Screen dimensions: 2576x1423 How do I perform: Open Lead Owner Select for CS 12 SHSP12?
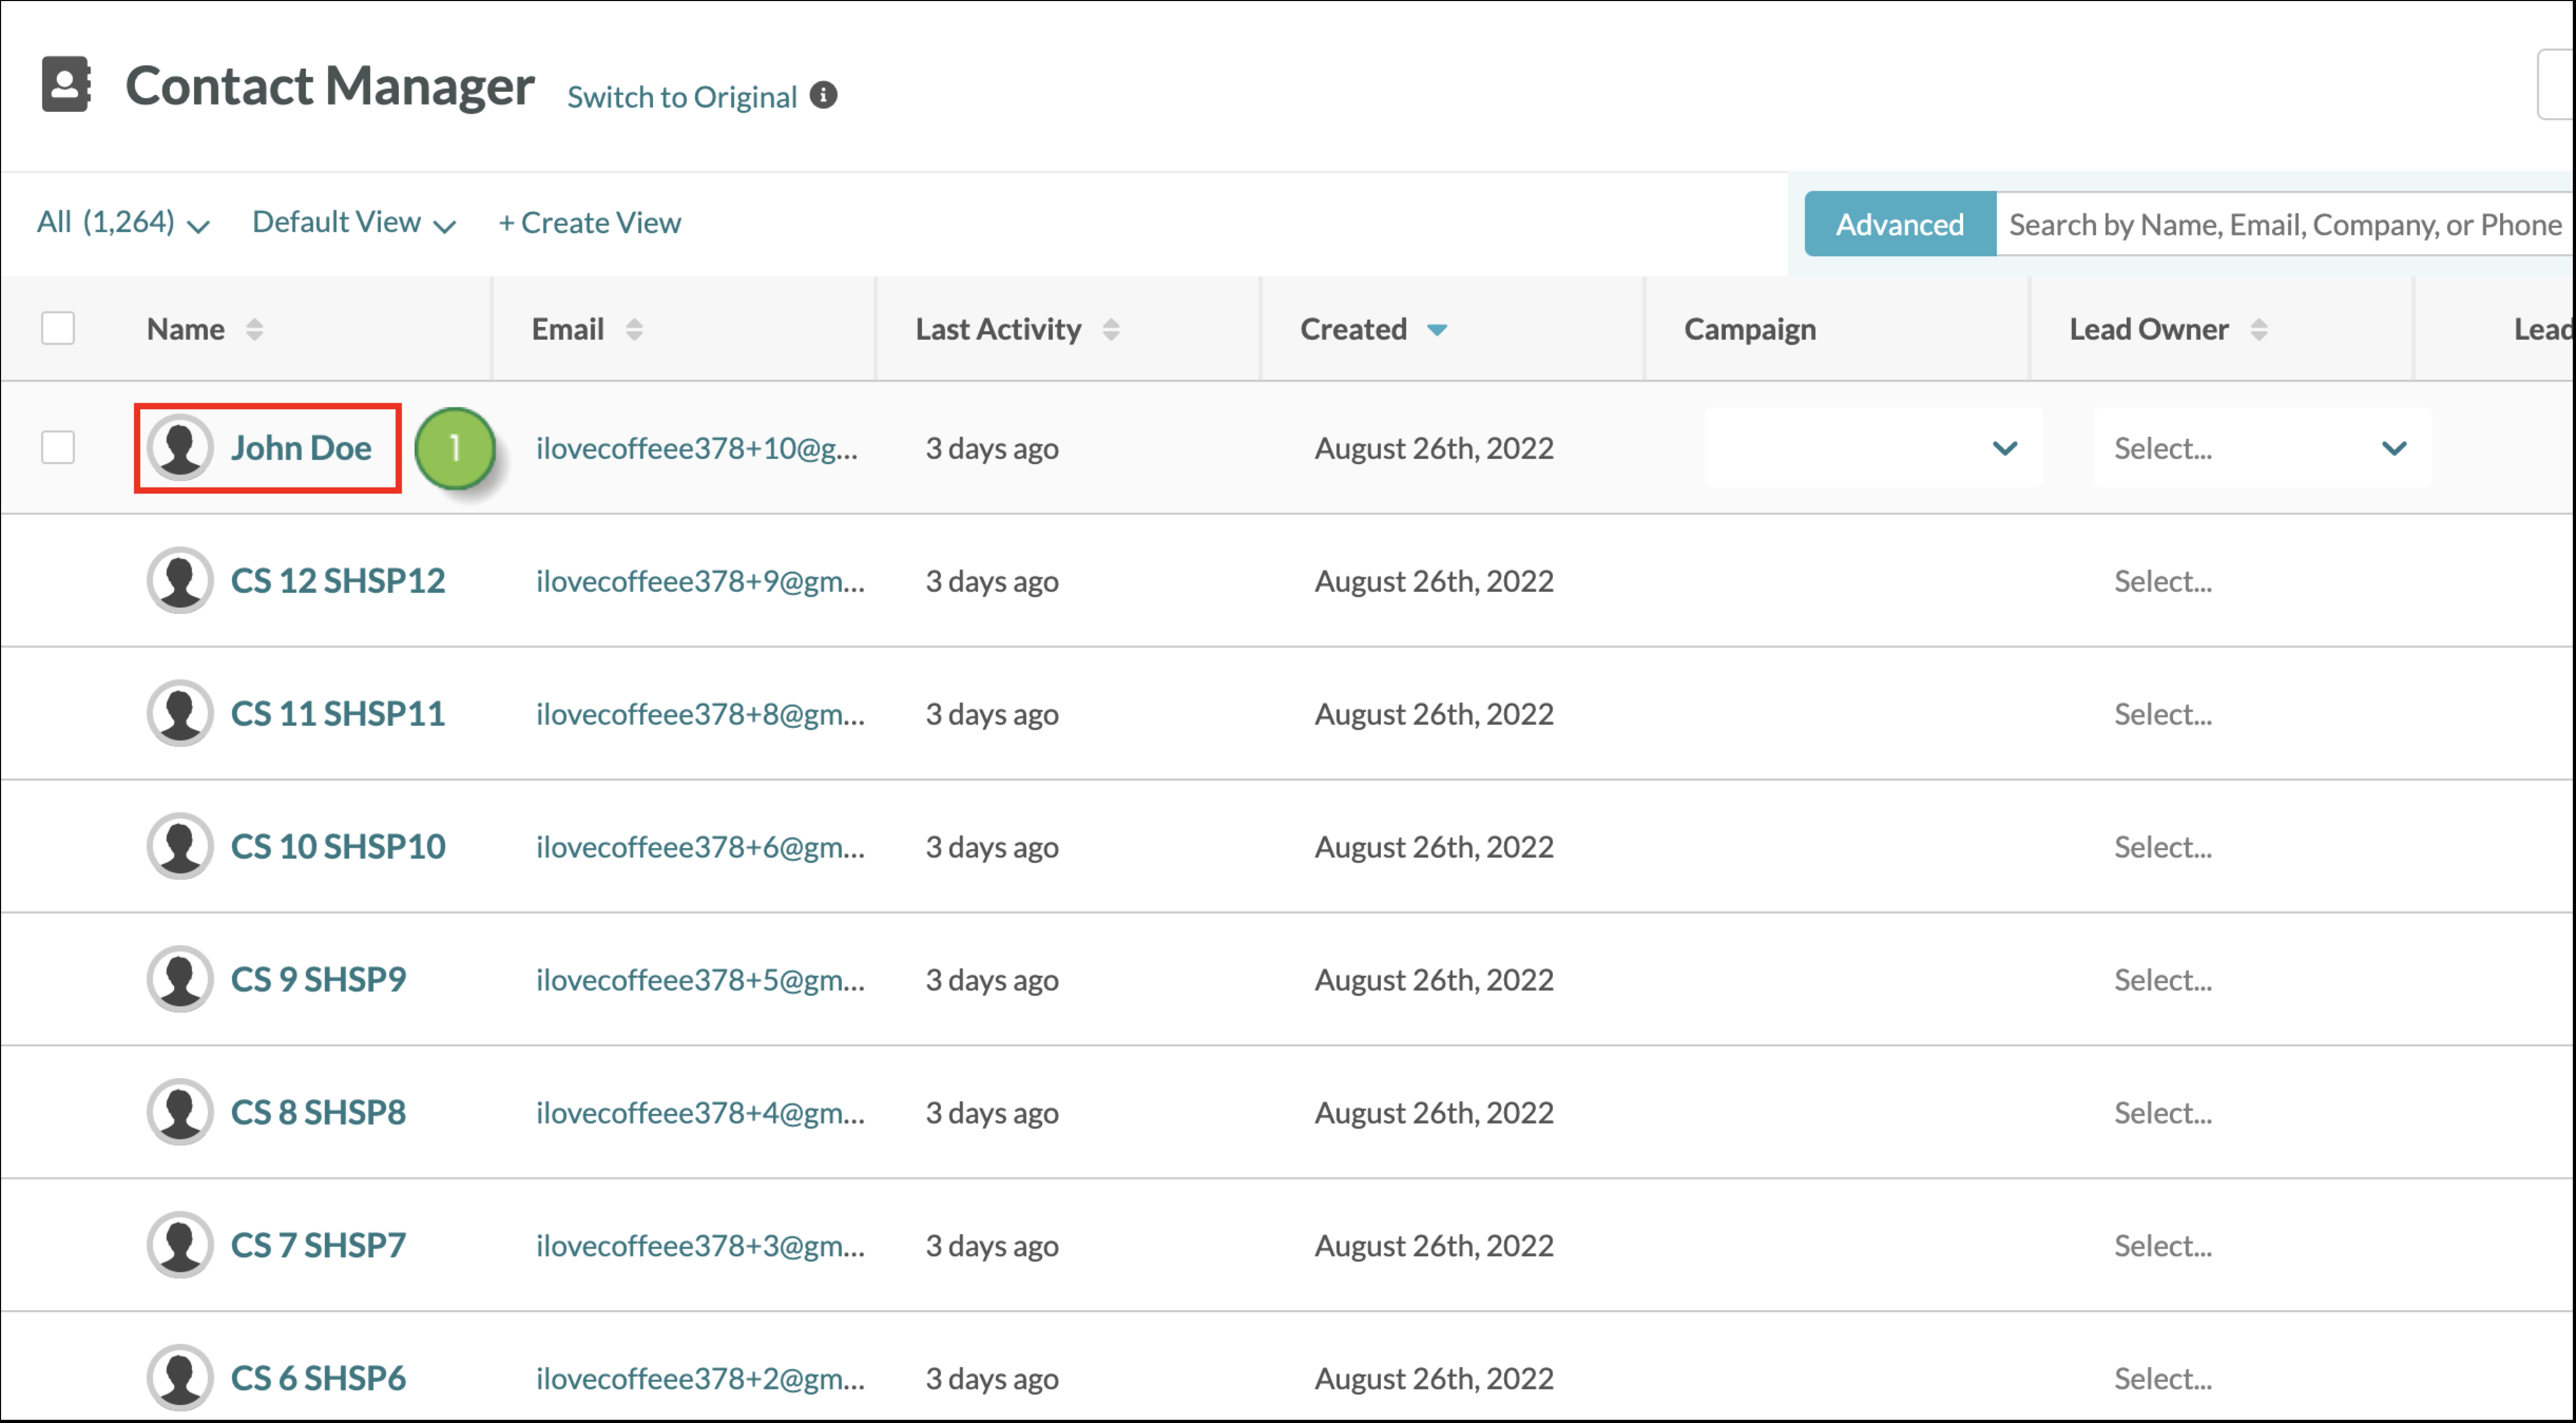pos(2163,581)
